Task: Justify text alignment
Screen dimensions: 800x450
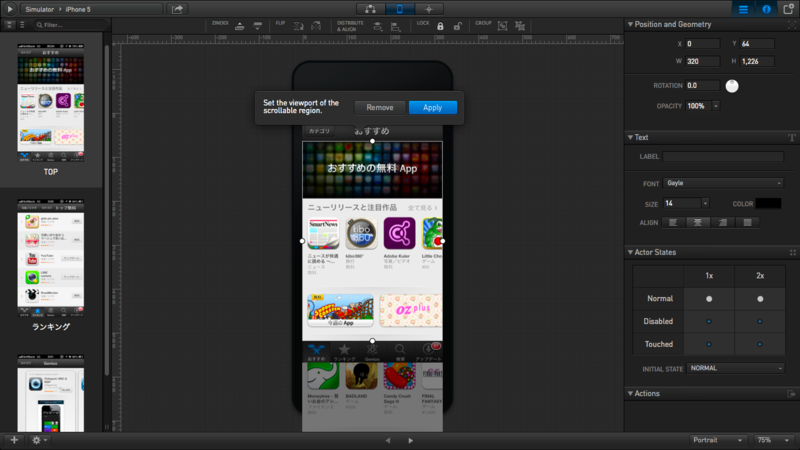Action: point(747,222)
